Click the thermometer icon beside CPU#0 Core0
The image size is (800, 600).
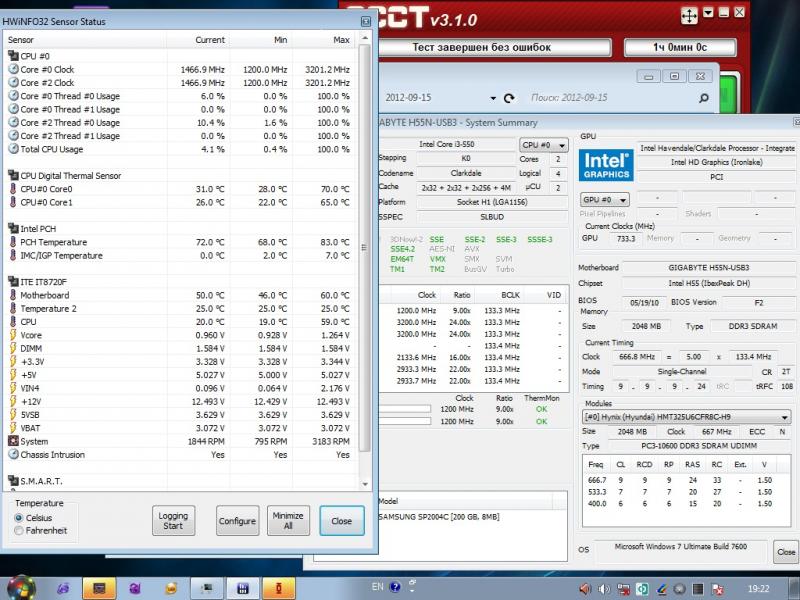(x=13, y=189)
